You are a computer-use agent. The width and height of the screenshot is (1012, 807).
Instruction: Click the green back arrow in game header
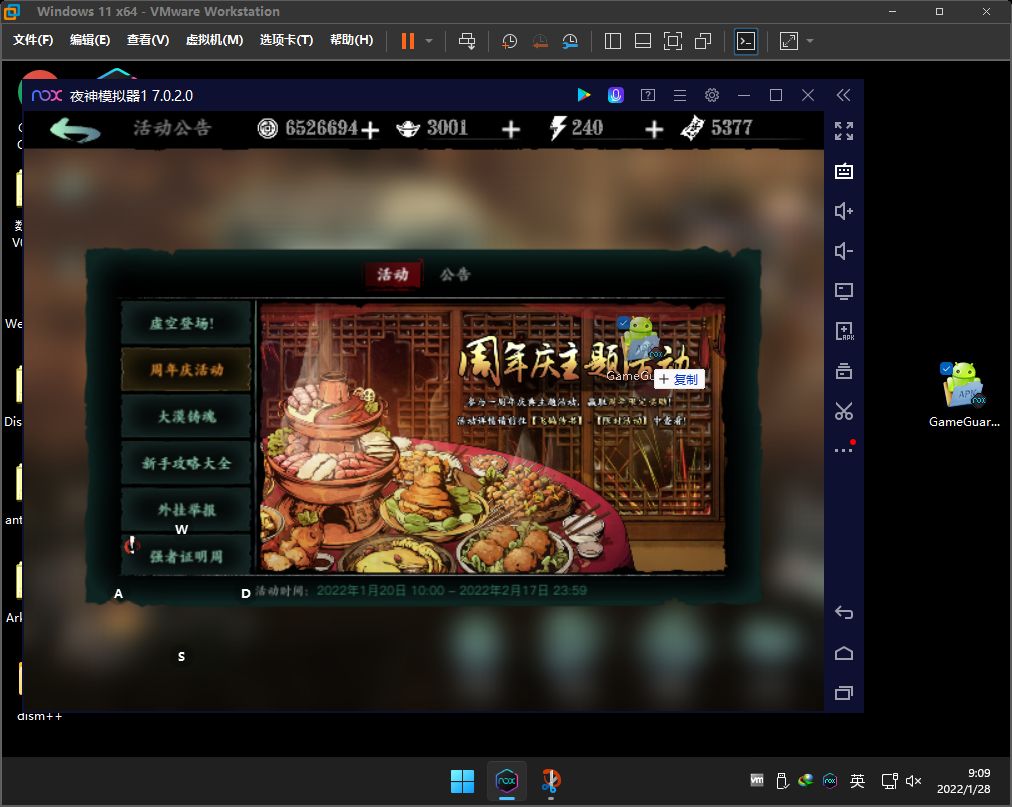75,129
